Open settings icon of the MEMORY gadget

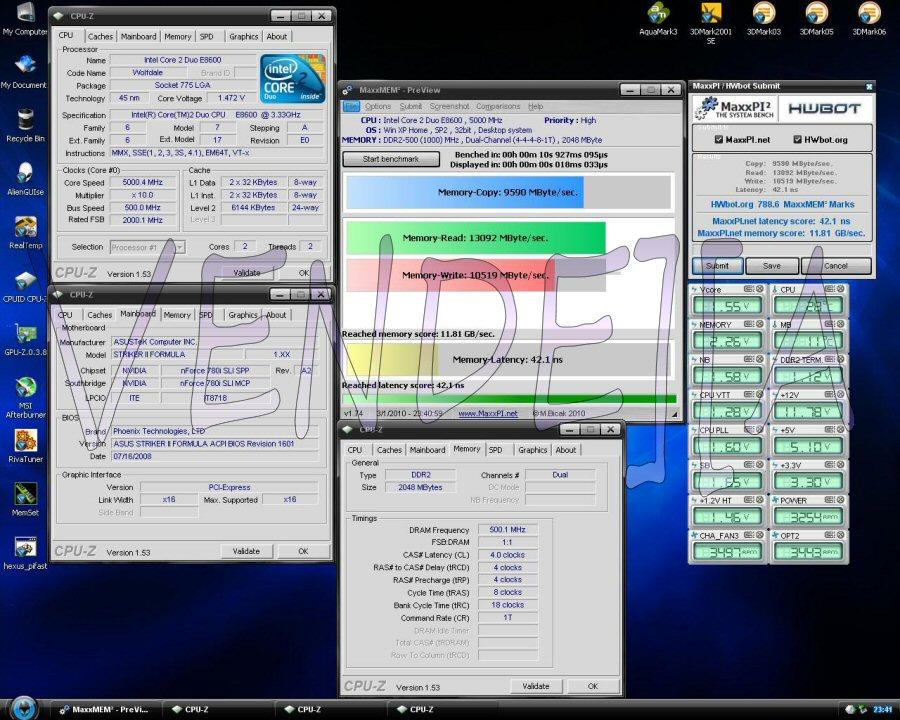pyautogui.click(x=748, y=324)
